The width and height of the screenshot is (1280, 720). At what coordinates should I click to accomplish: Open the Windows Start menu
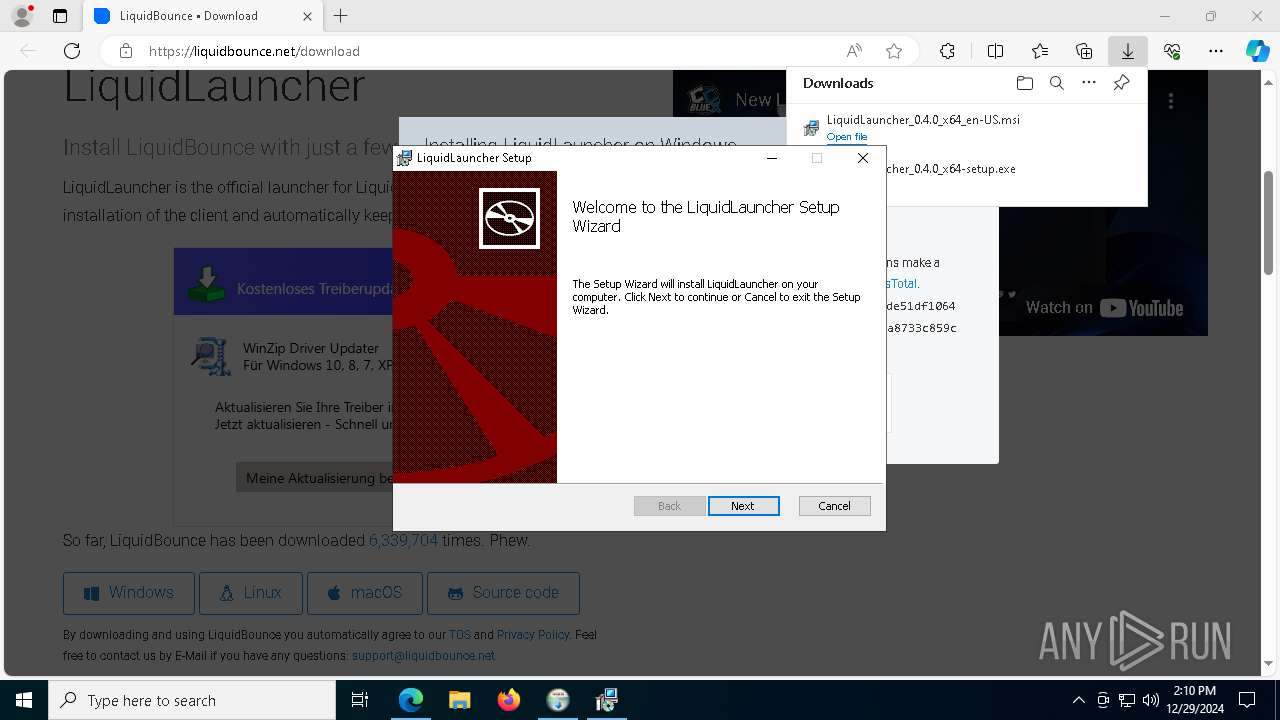pyautogui.click(x=24, y=700)
